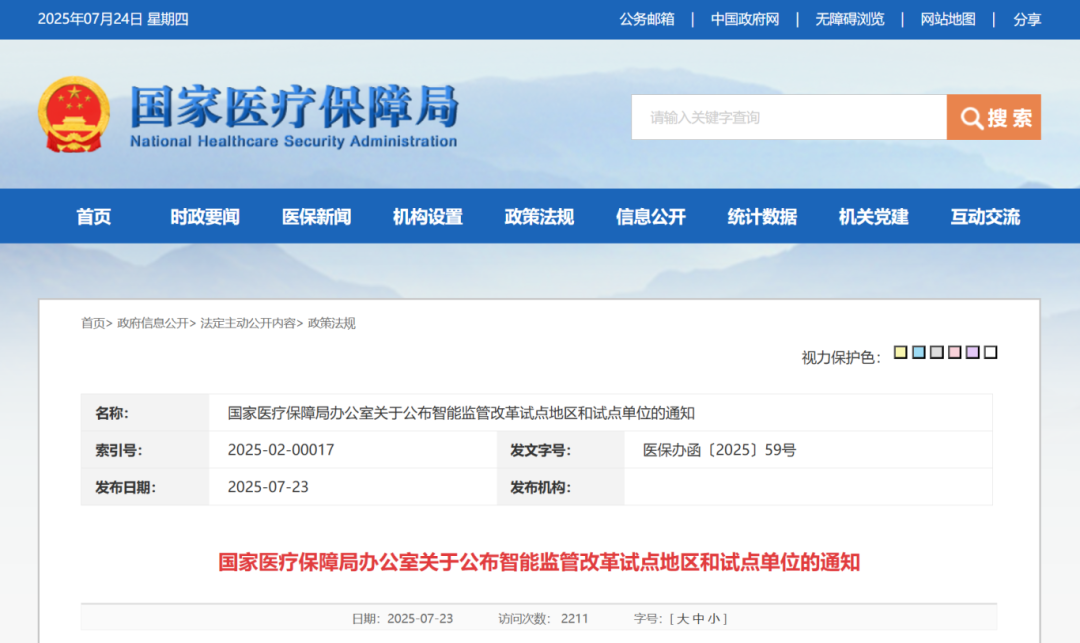Go to the 信息公开 navigation tab
Viewport: 1080px width, 643px height.
point(651,217)
